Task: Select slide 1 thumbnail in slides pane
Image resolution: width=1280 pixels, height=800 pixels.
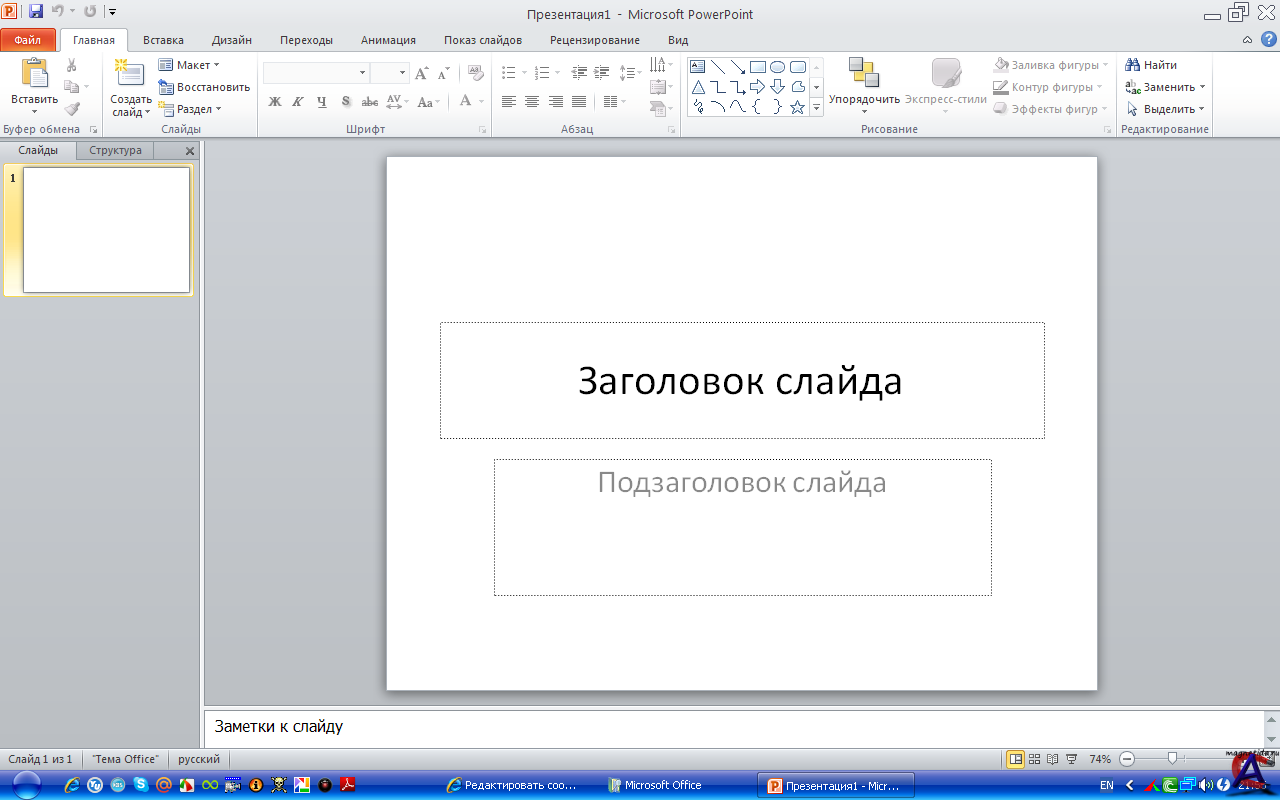Action: 106,230
